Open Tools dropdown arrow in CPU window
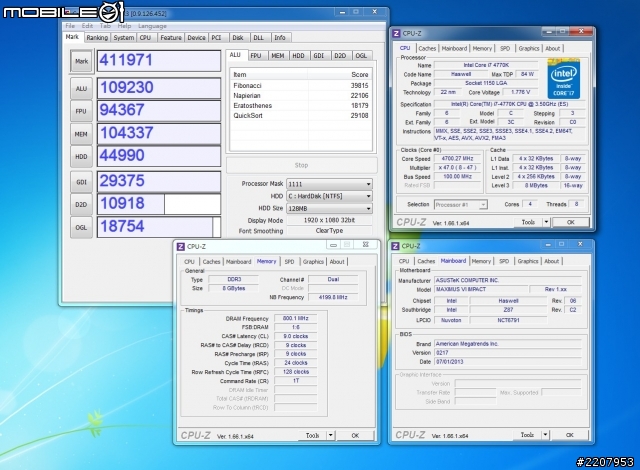Image resolution: width=640 pixels, height=470 pixels. pyautogui.click(x=546, y=222)
